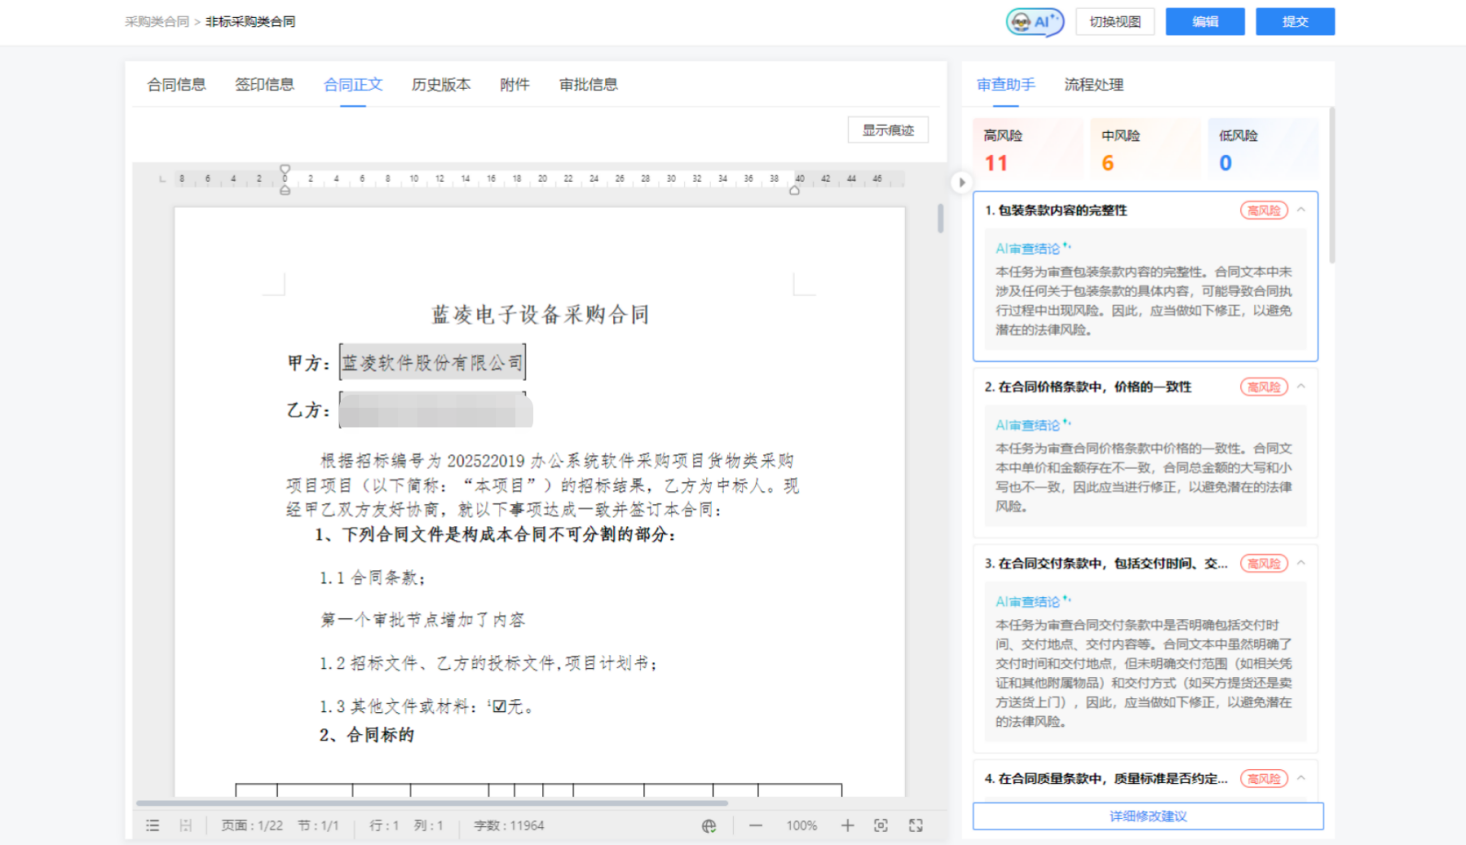This screenshot has height=845, width=1466.
Task: Click the 编辑 edit button
Action: pos(1205,21)
